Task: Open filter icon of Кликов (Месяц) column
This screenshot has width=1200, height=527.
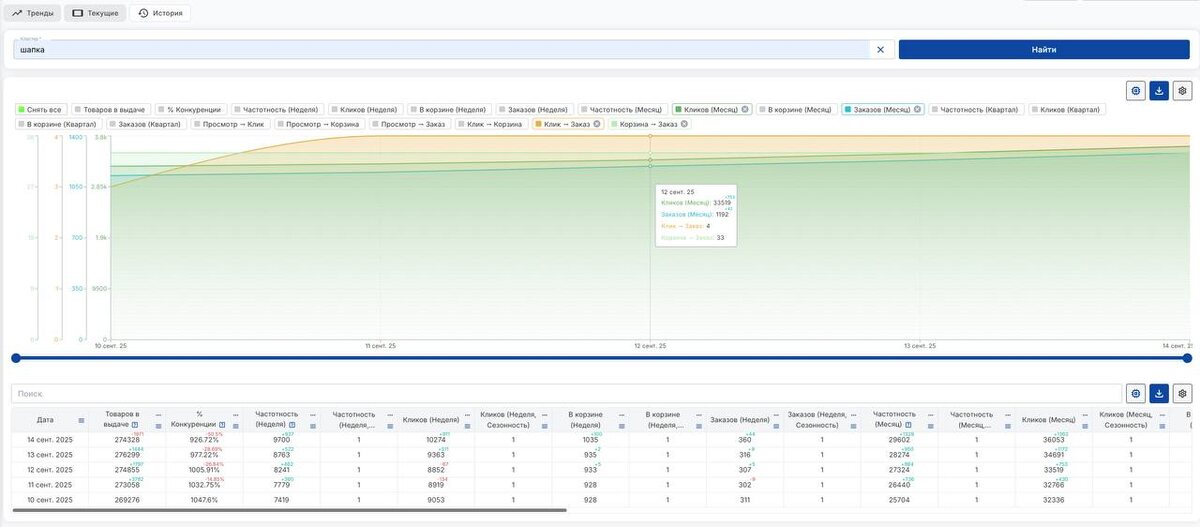Action: tap(1084, 426)
